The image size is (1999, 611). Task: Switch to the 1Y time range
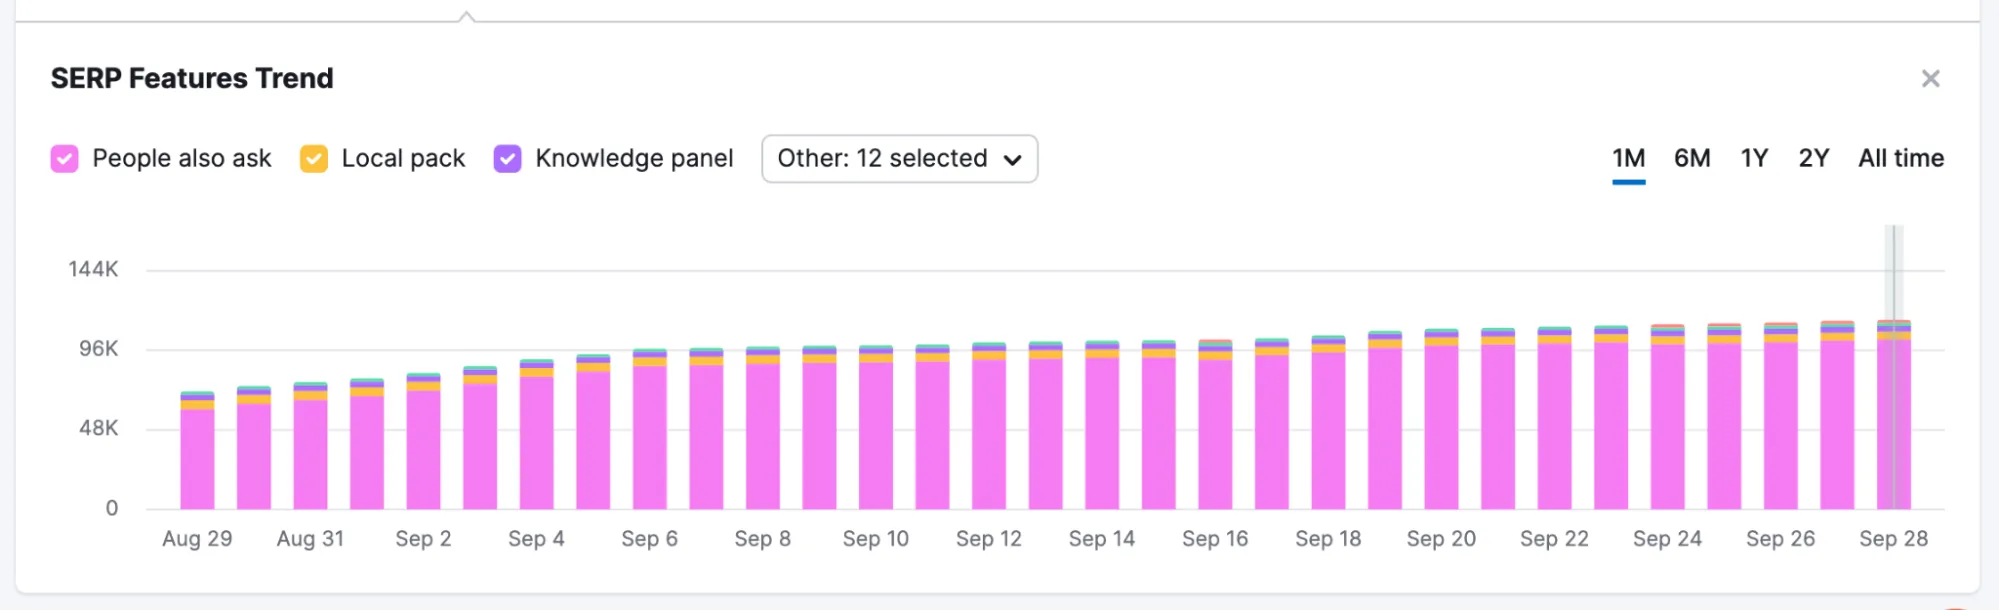coord(1753,158)
